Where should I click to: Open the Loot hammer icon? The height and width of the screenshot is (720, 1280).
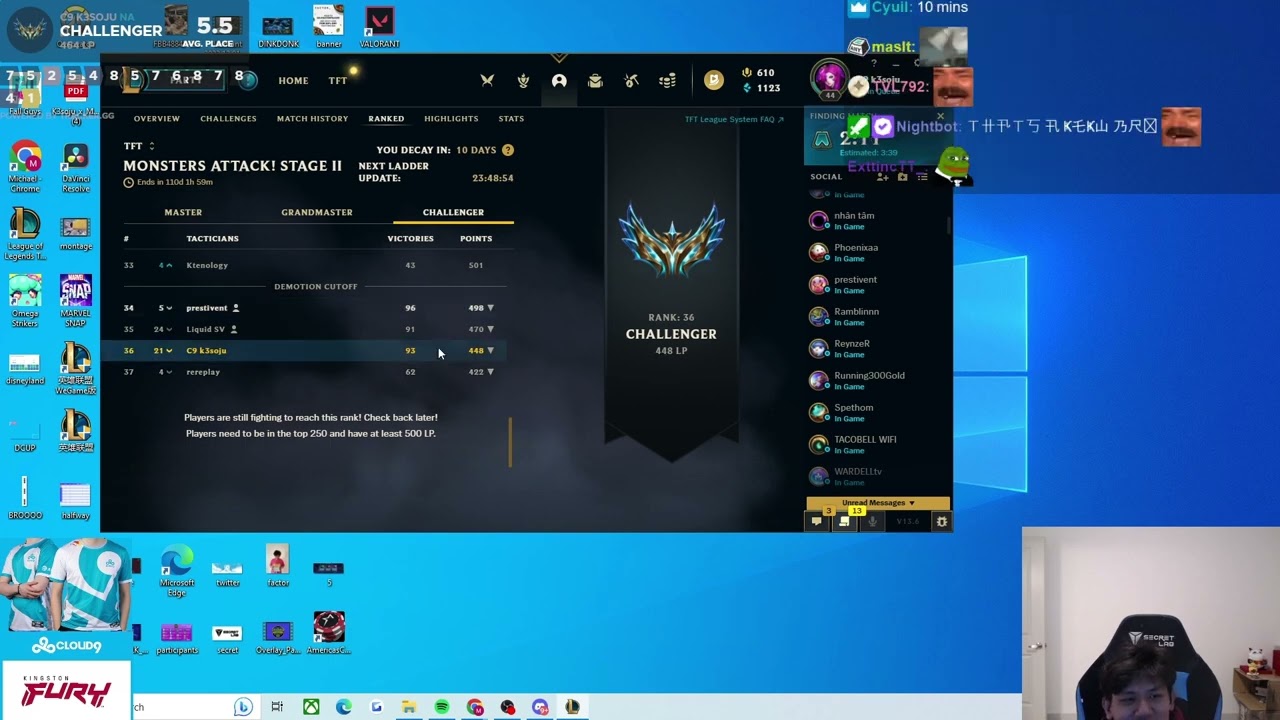pyautogui.click(x=631, y=81)
